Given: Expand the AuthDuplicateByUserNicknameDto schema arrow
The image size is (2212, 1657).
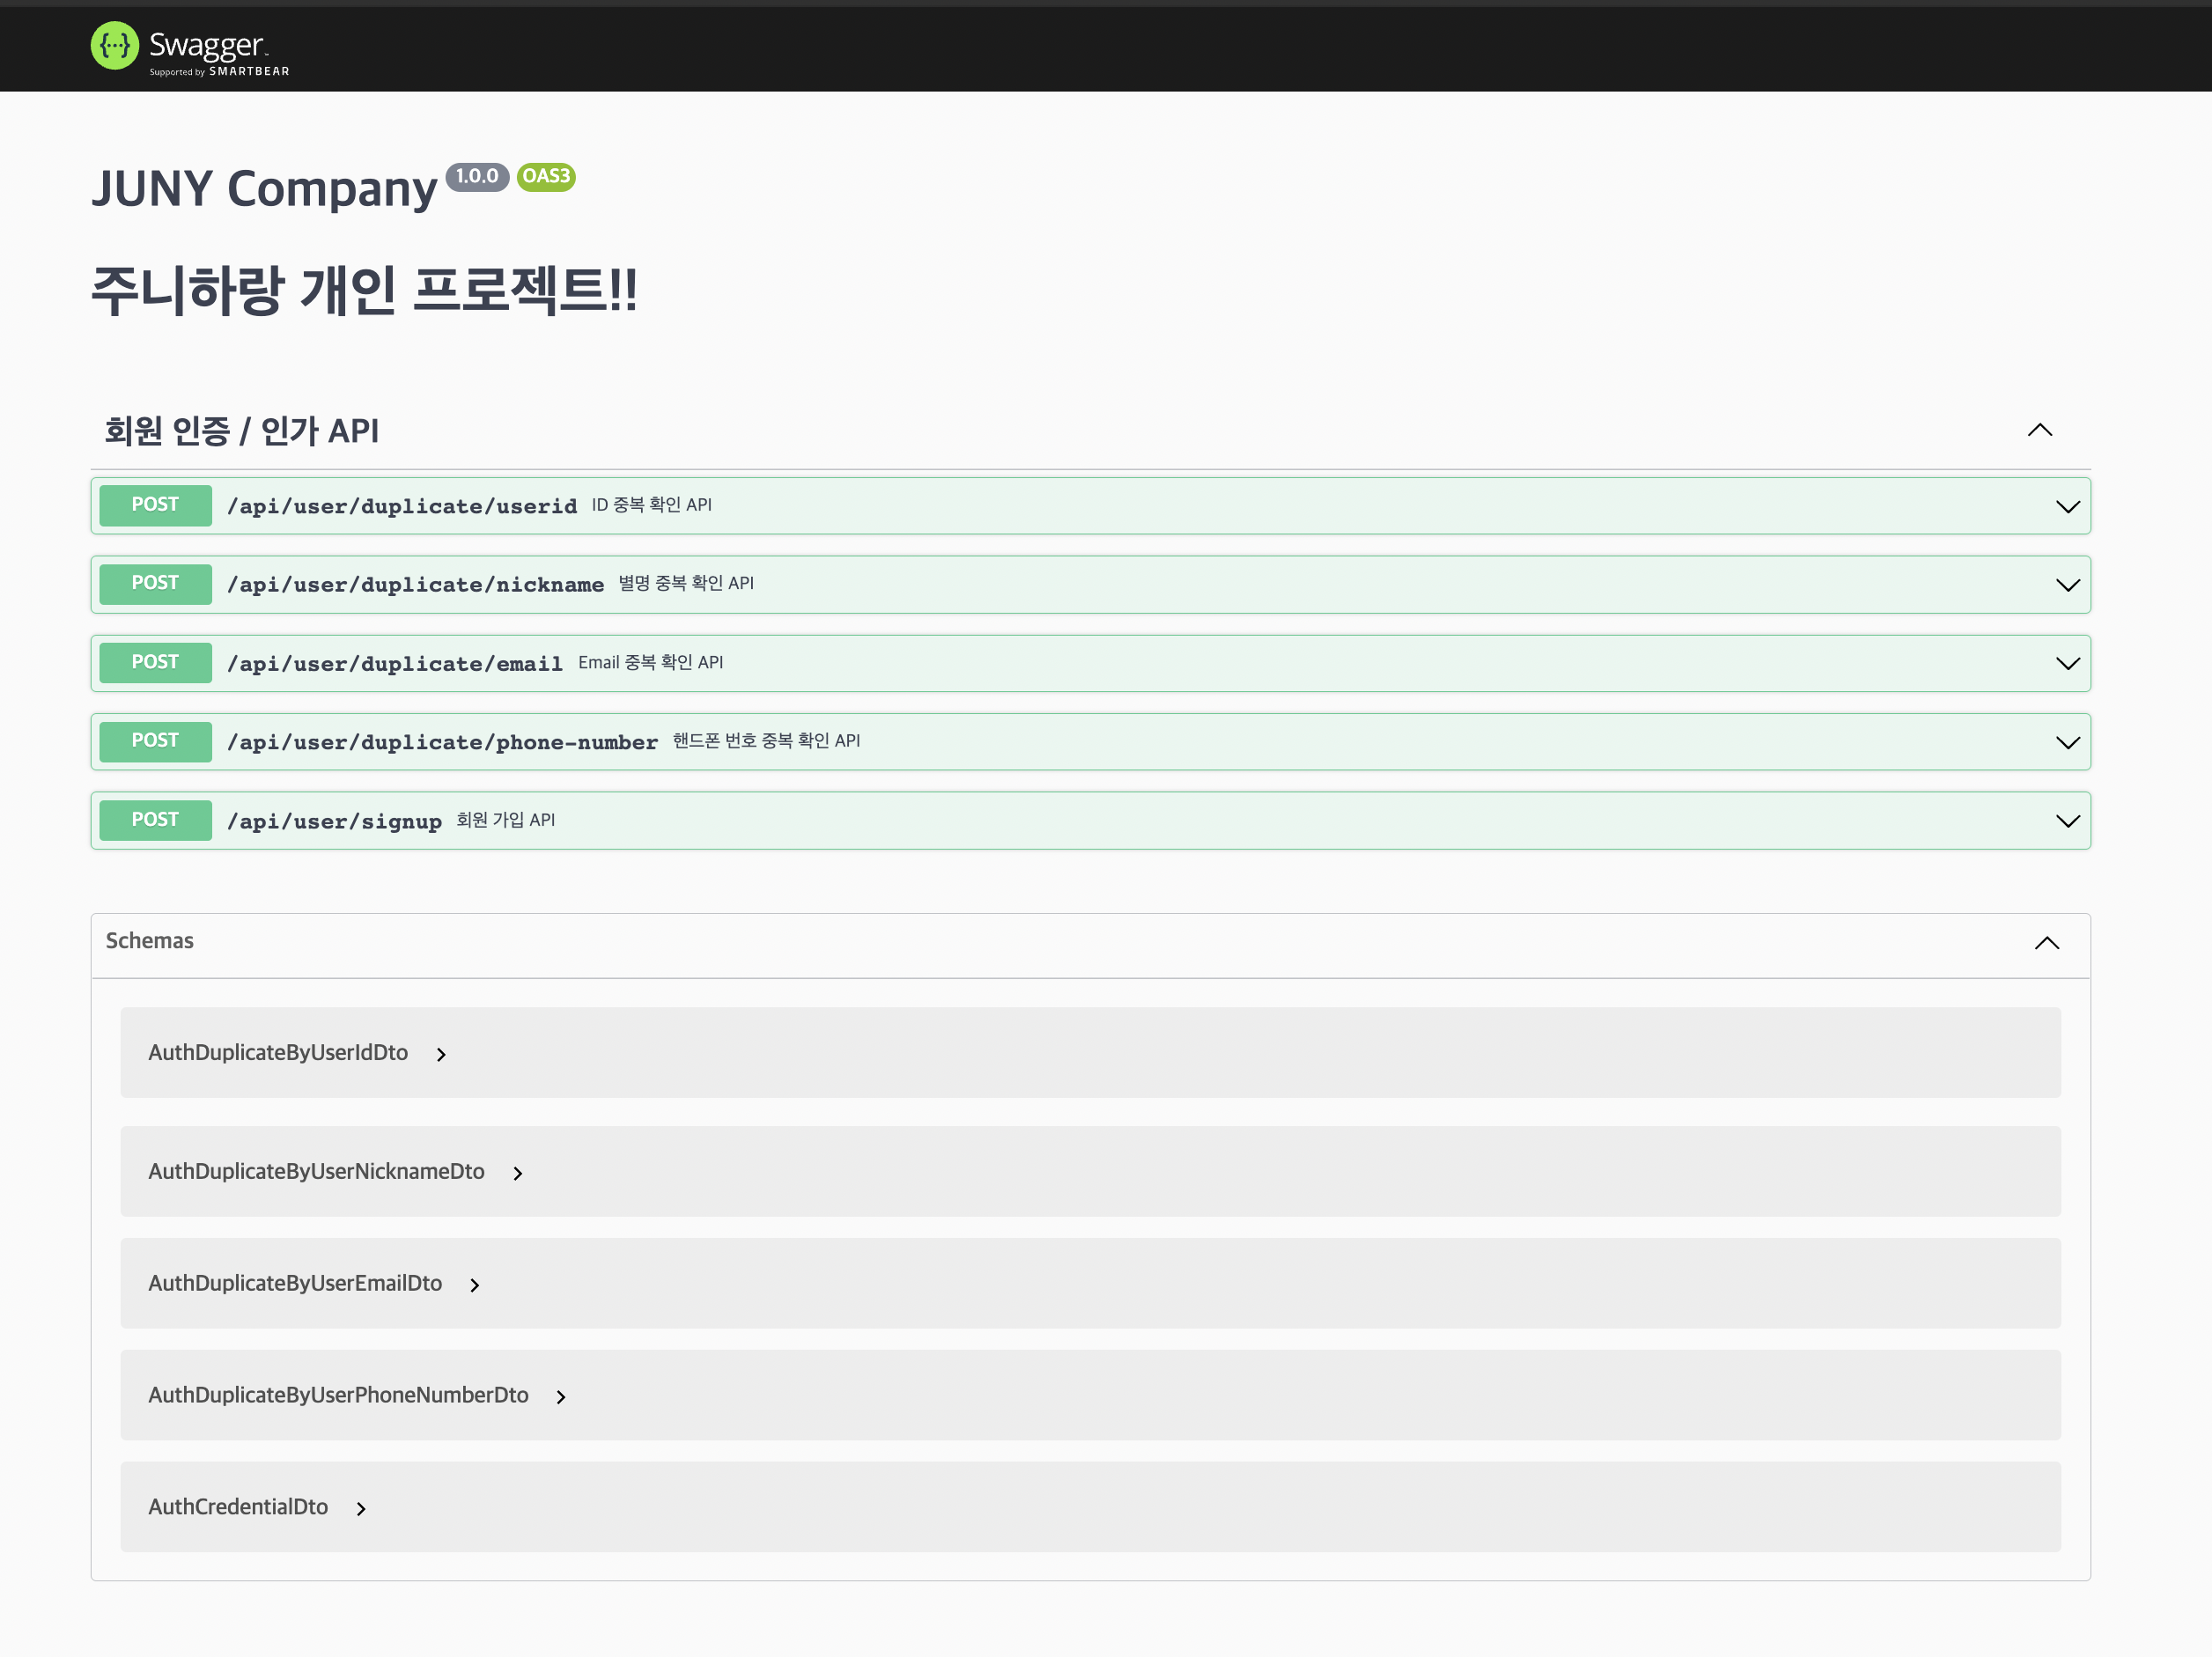Looking at the screenshot, I should (518, 1173).
